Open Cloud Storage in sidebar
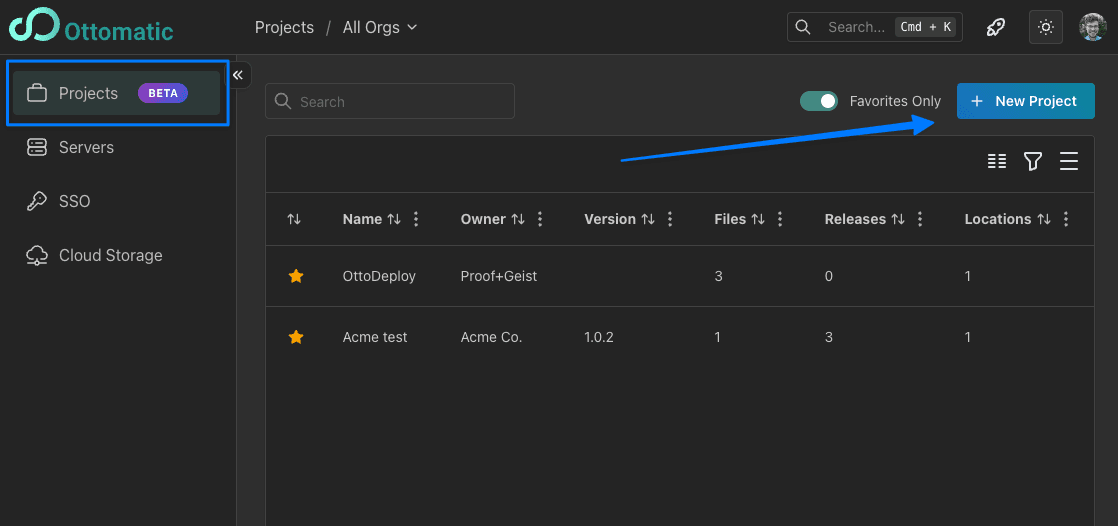The image size is (1118, 526). click(110, 255)
